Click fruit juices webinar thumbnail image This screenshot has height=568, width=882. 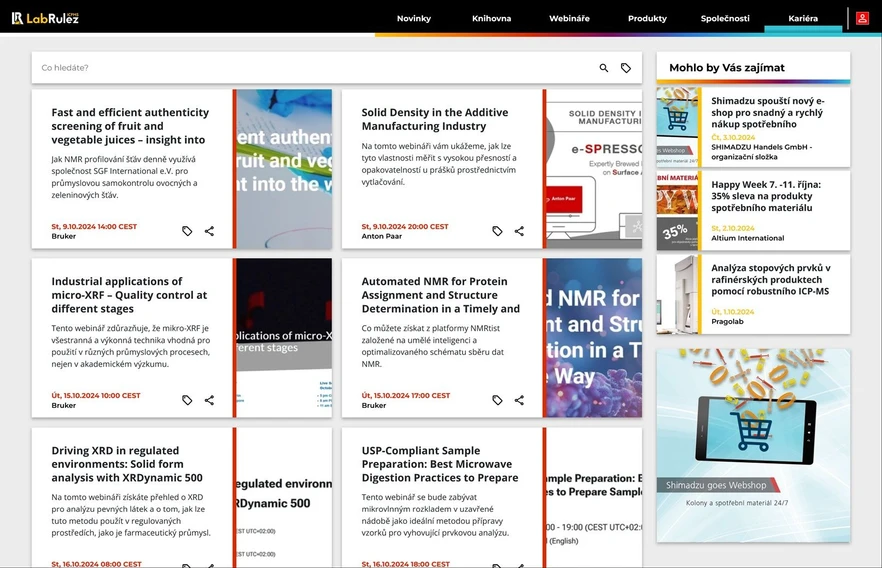[x=284, y=169]
